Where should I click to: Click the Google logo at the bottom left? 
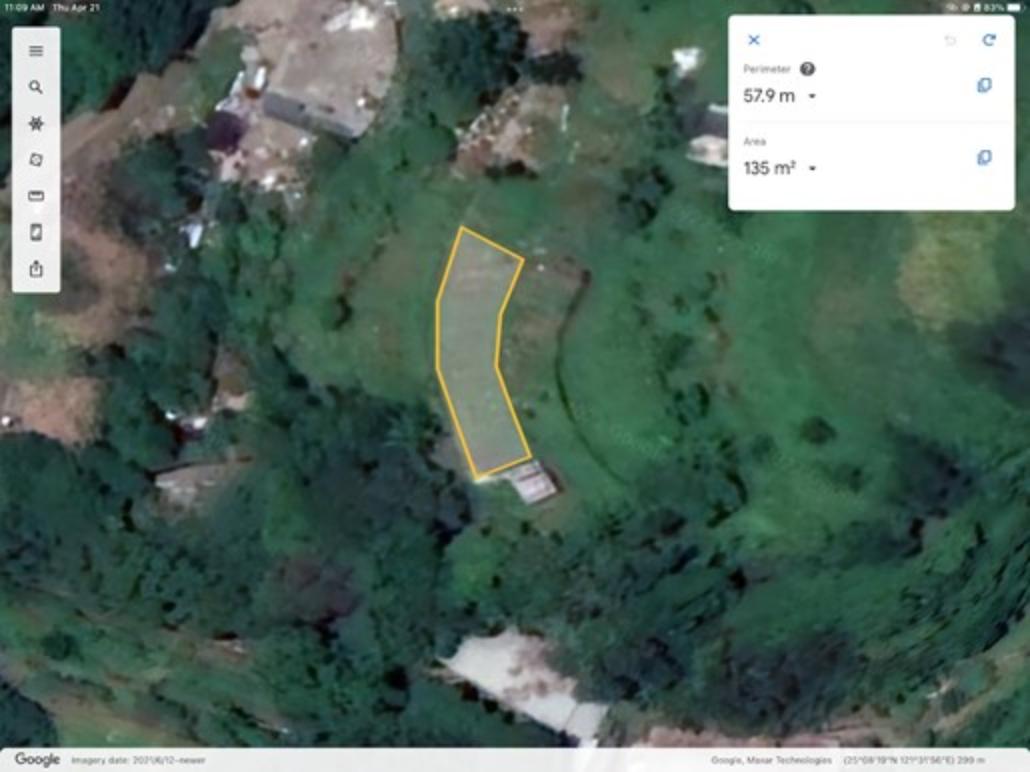[37, 760]
